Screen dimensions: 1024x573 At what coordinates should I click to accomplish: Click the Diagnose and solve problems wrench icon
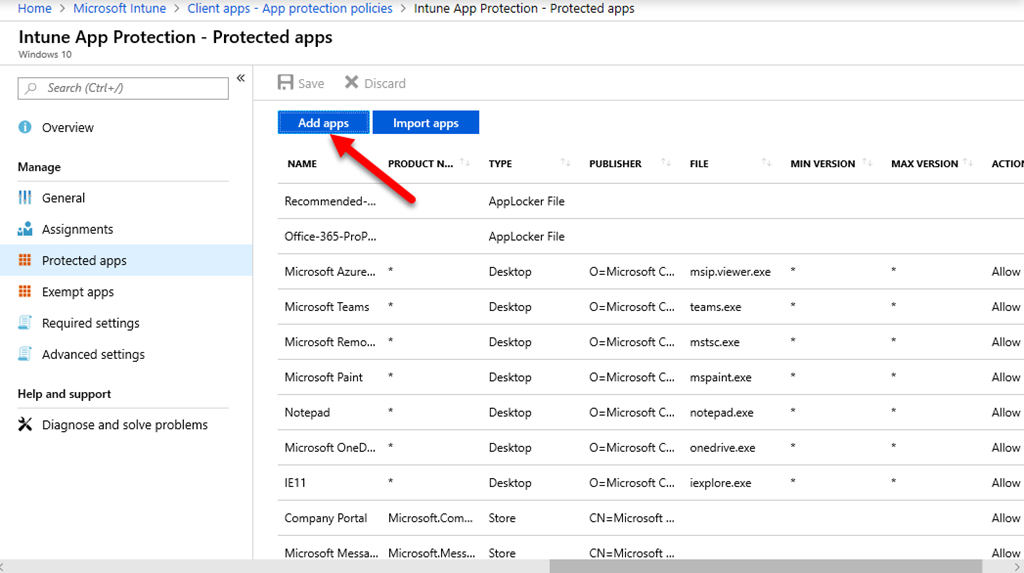point(25,425)
